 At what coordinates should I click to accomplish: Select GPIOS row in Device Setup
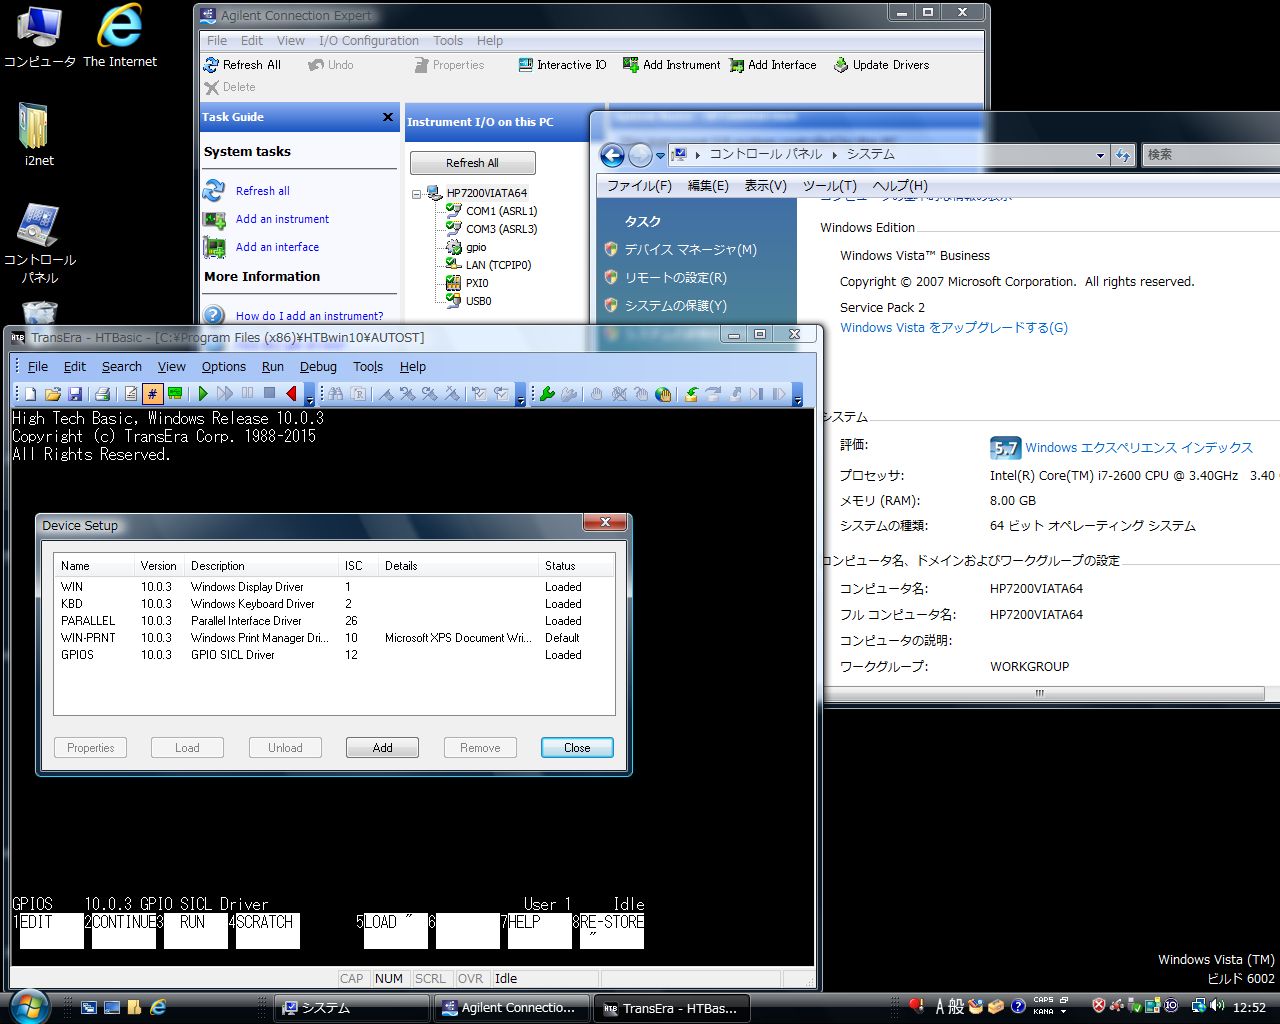tap(333, 655)
